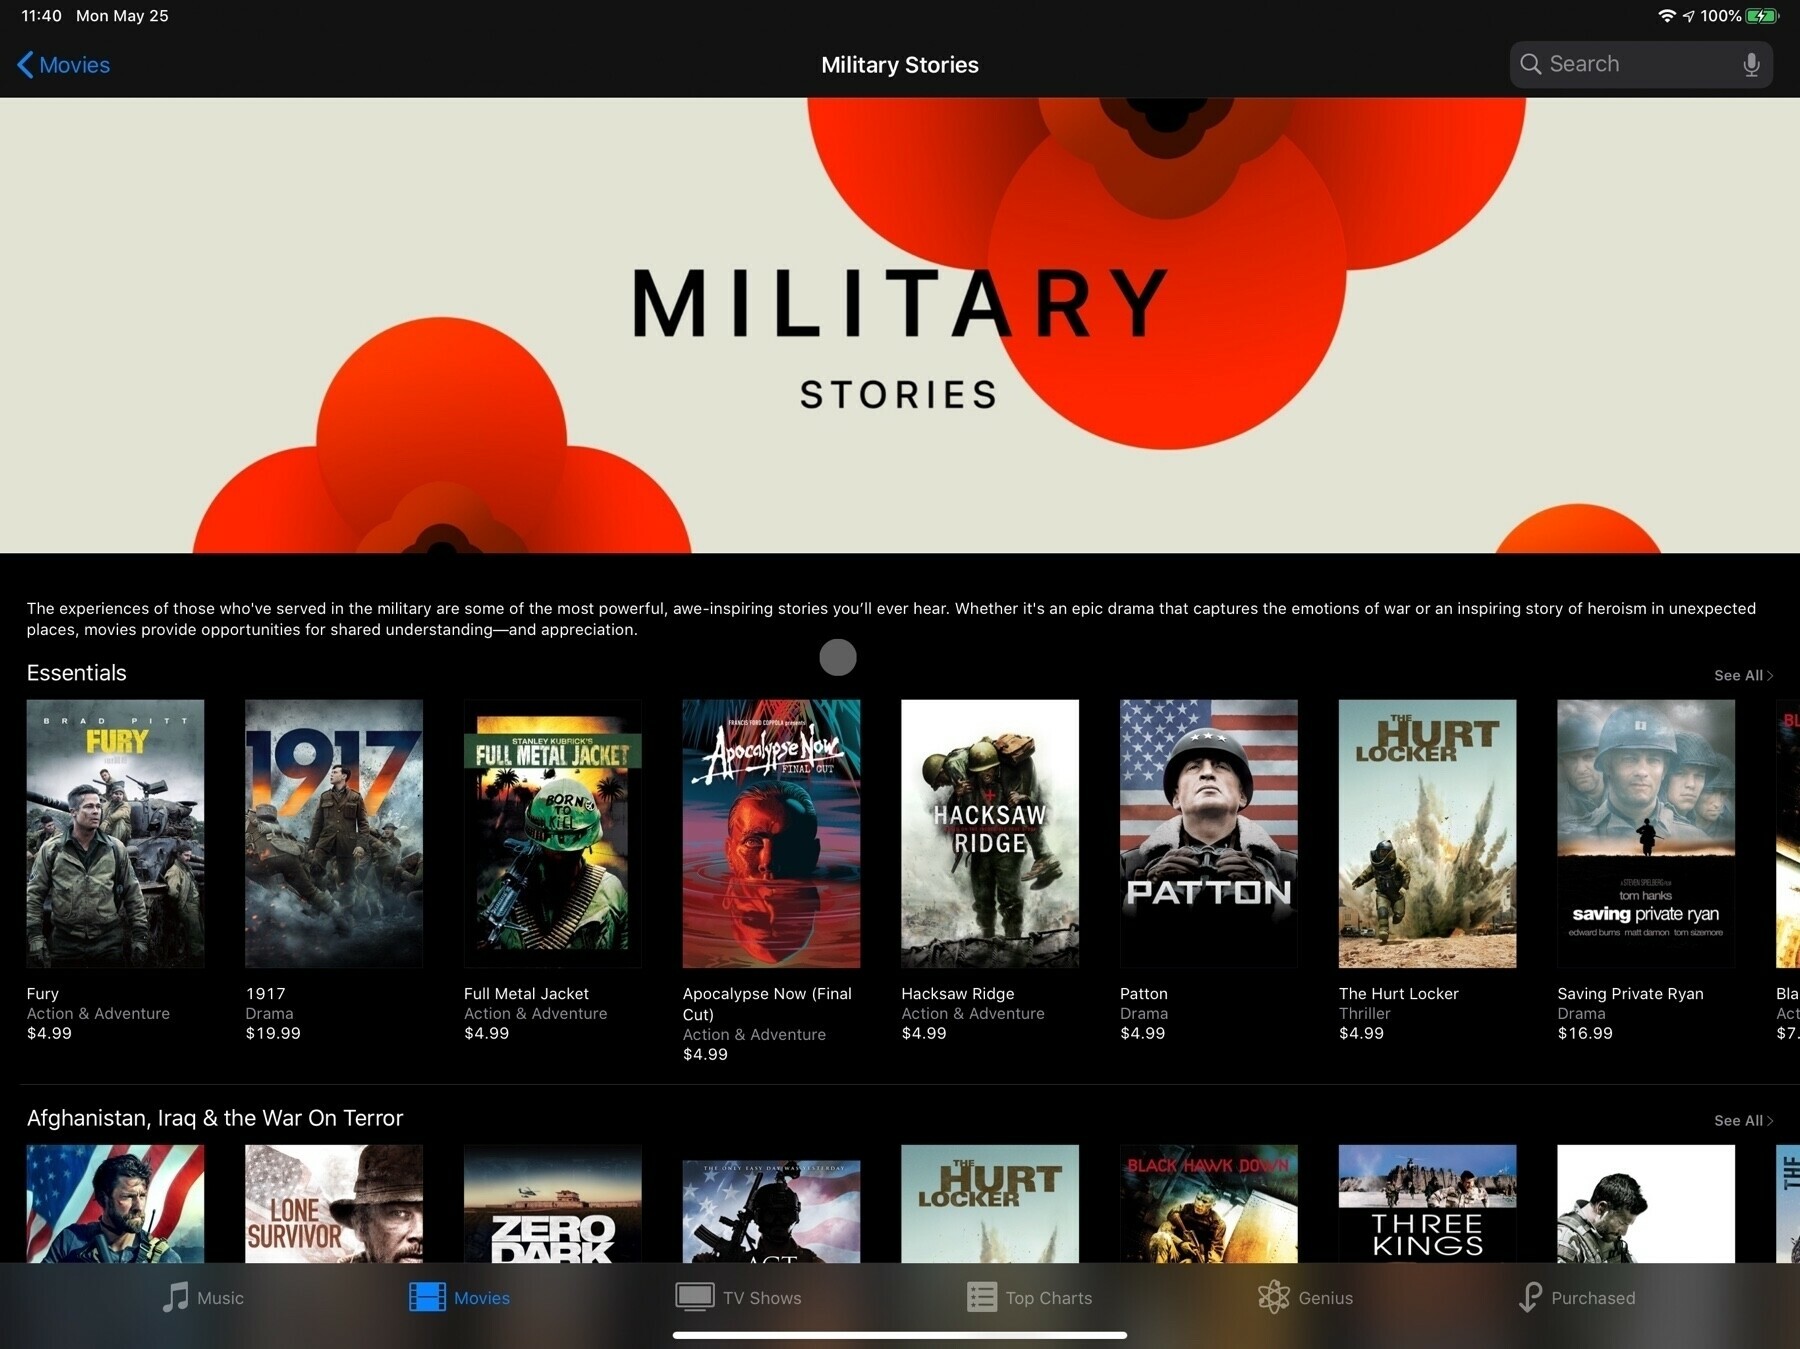The width and height of the screenshot is (1800, 1349).
Task: Switch to TV Shows tab
Action: click(738, 1297)
